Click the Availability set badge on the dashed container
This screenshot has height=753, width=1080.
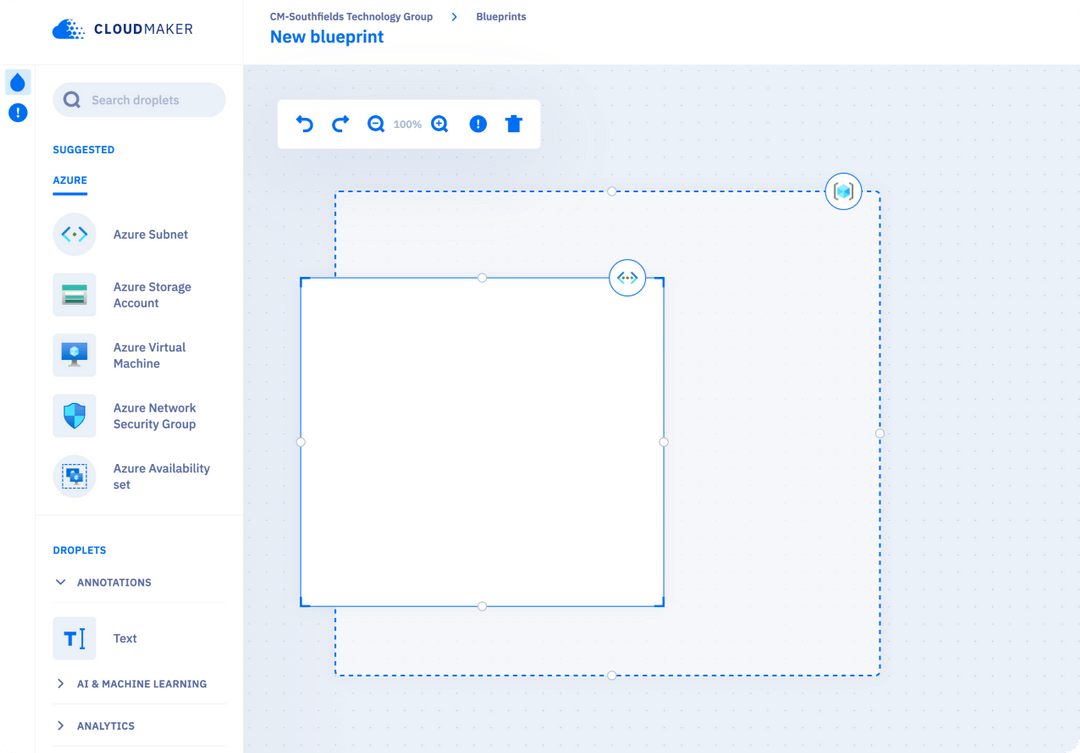click(x=843, y=191)
